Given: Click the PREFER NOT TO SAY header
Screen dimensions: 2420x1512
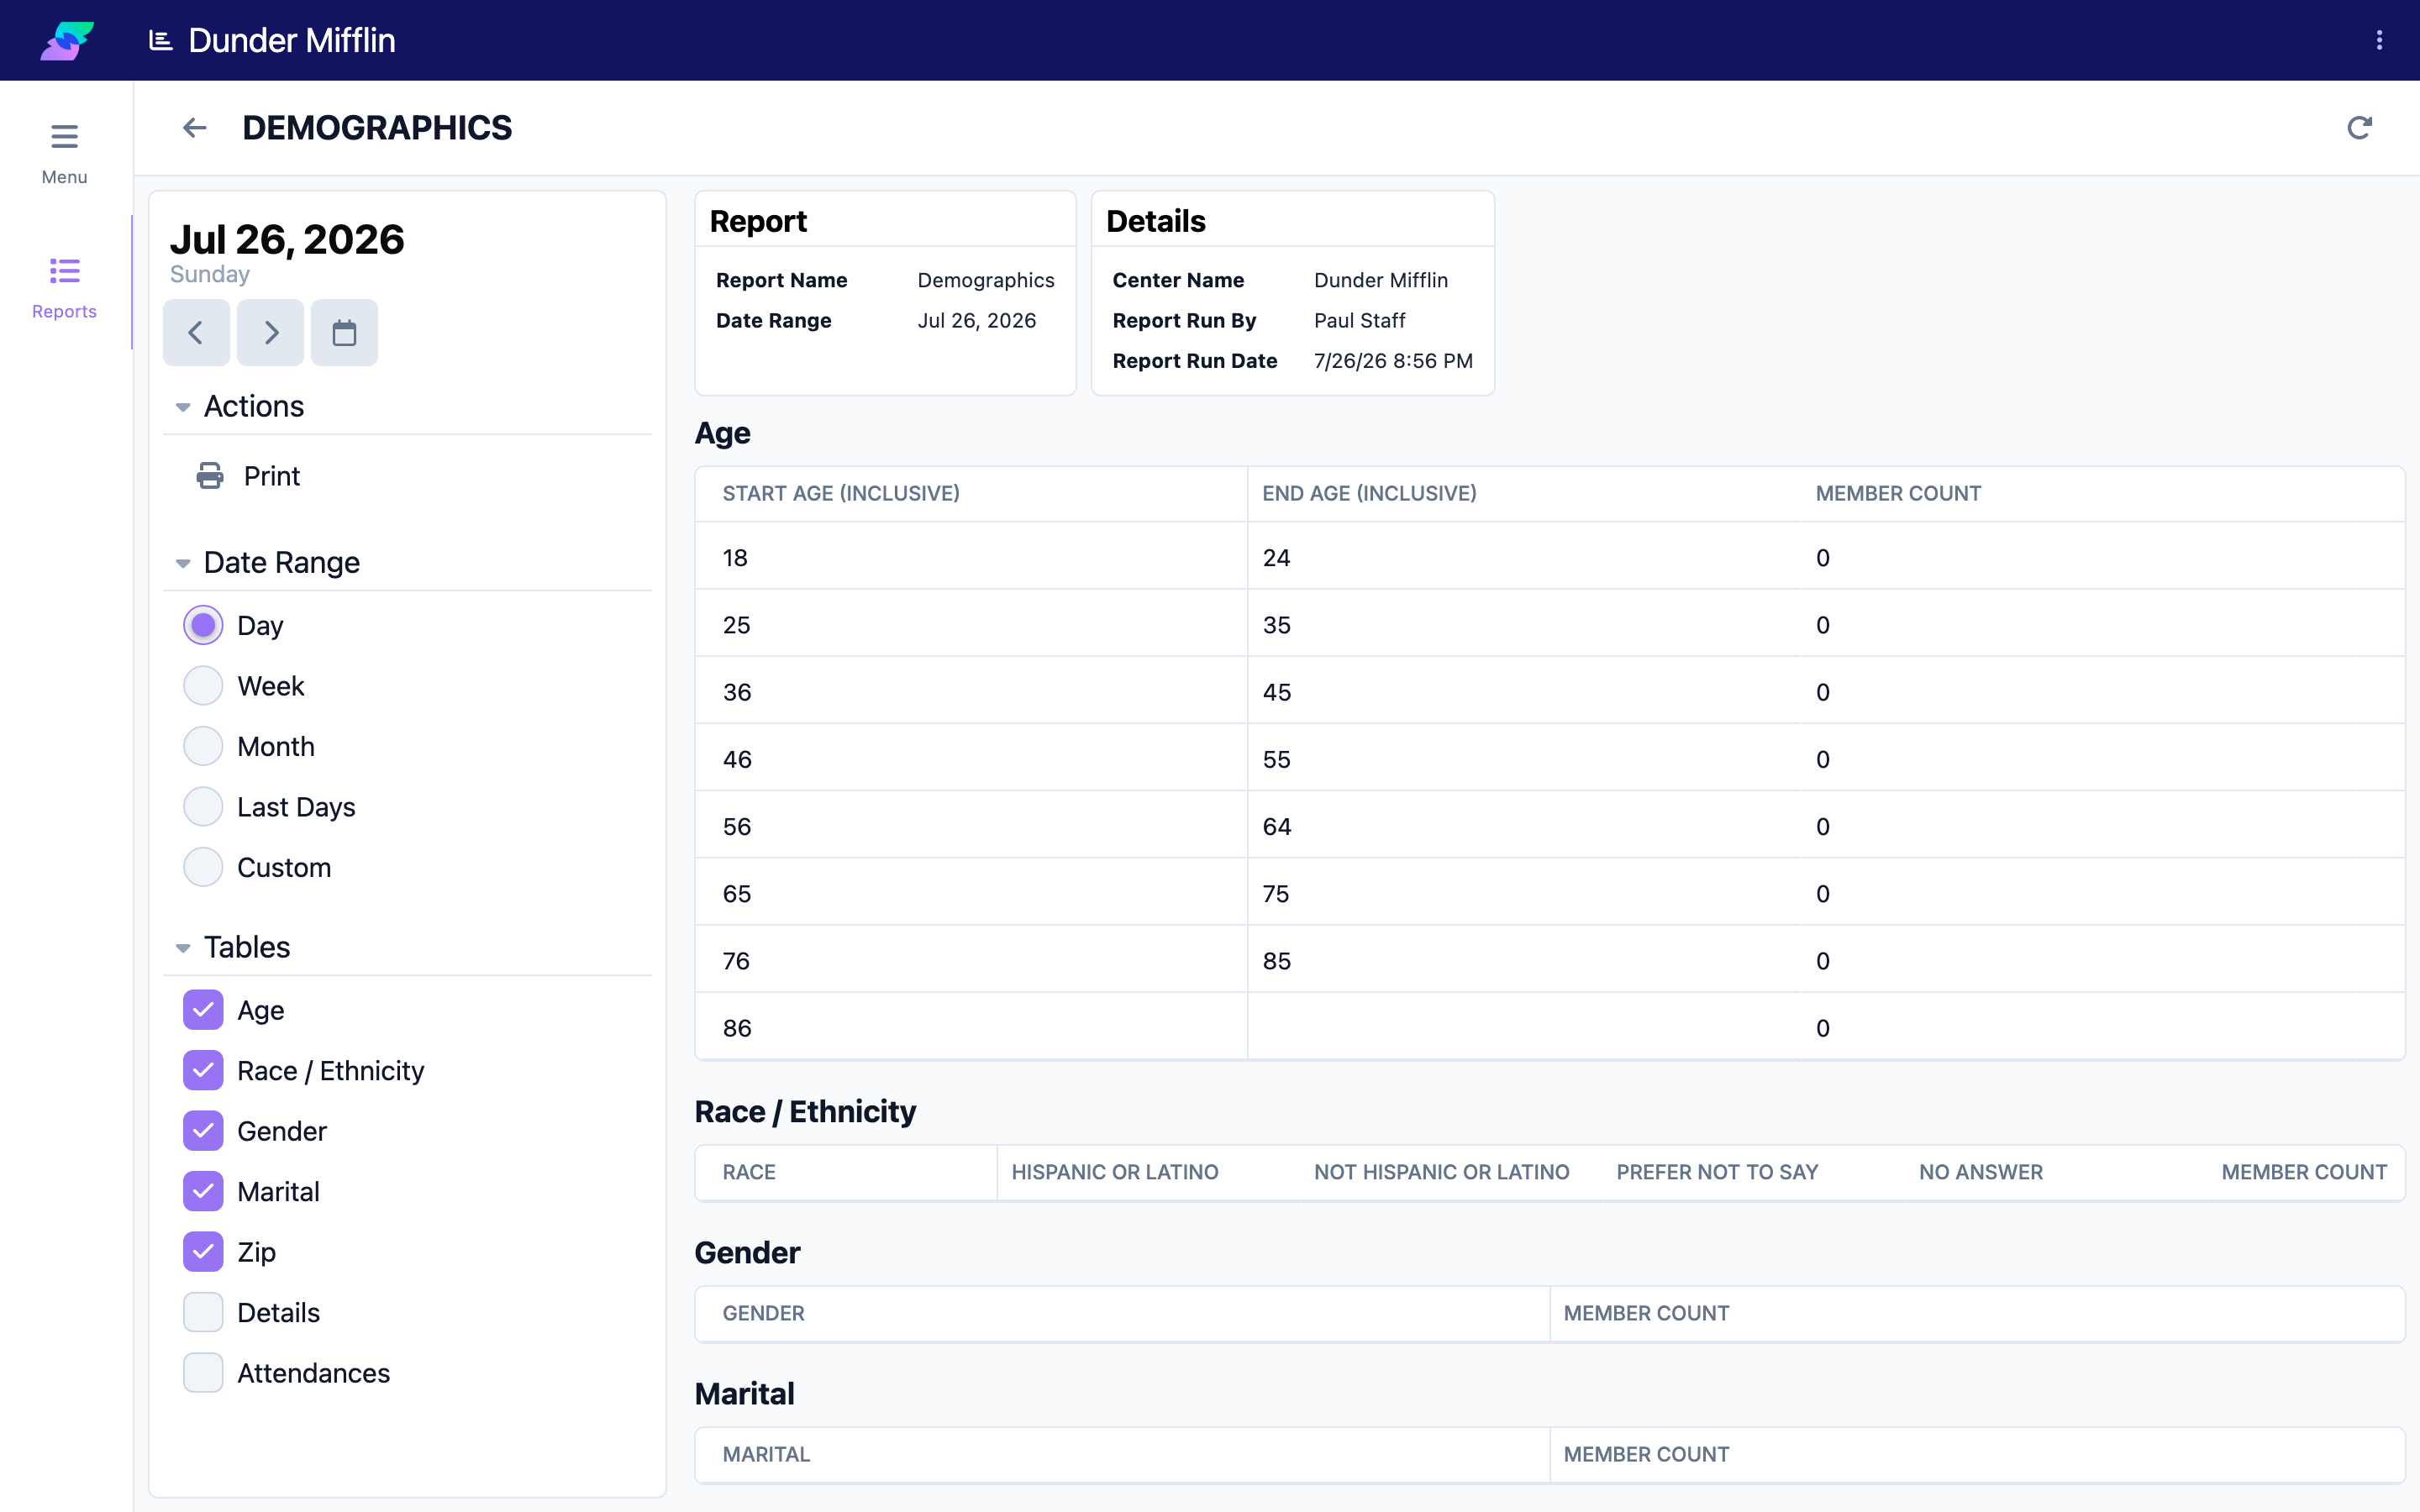Looking at the screenshot, I should point(1717,1172).
